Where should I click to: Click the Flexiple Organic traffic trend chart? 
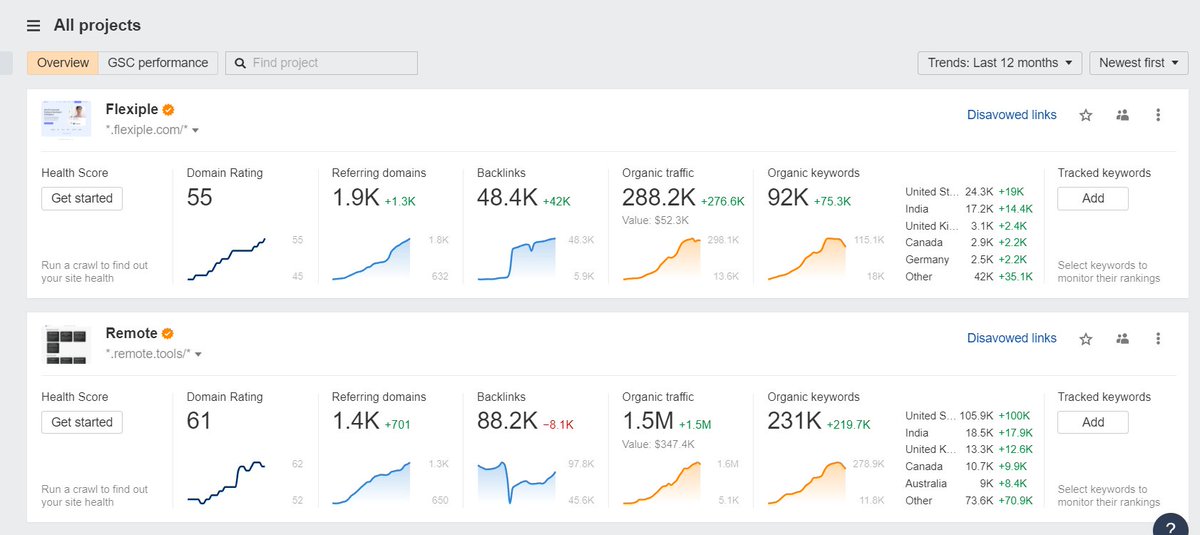click(x=661, y=259)
